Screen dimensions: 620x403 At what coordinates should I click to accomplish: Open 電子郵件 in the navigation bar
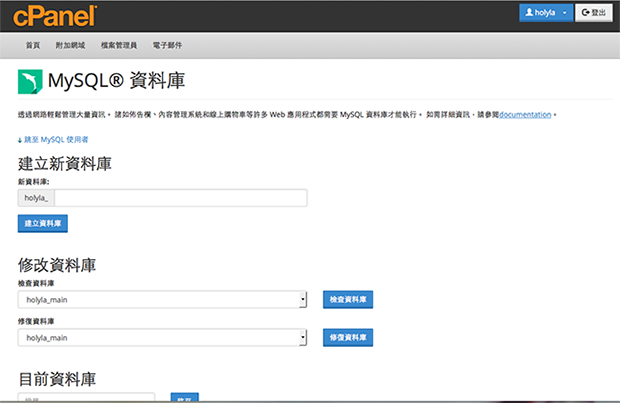pos(168,46)
